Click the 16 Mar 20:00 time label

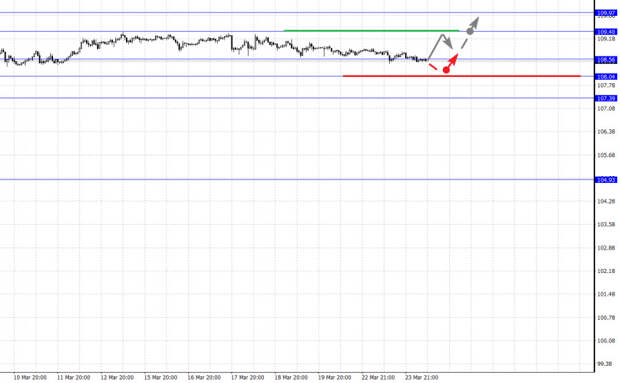click(204, 377)
